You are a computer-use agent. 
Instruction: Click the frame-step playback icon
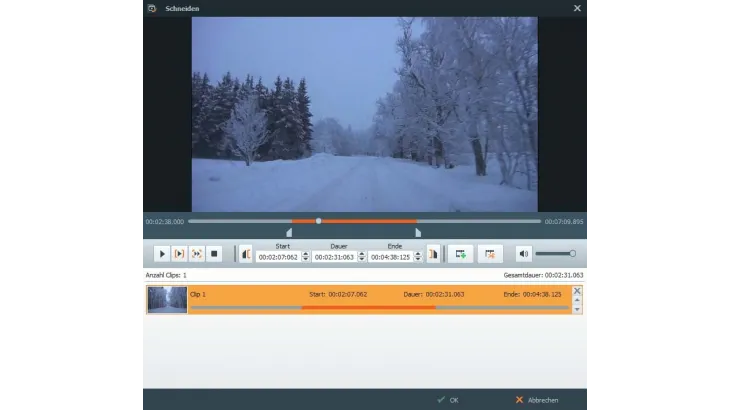click(x=197, y=255)
